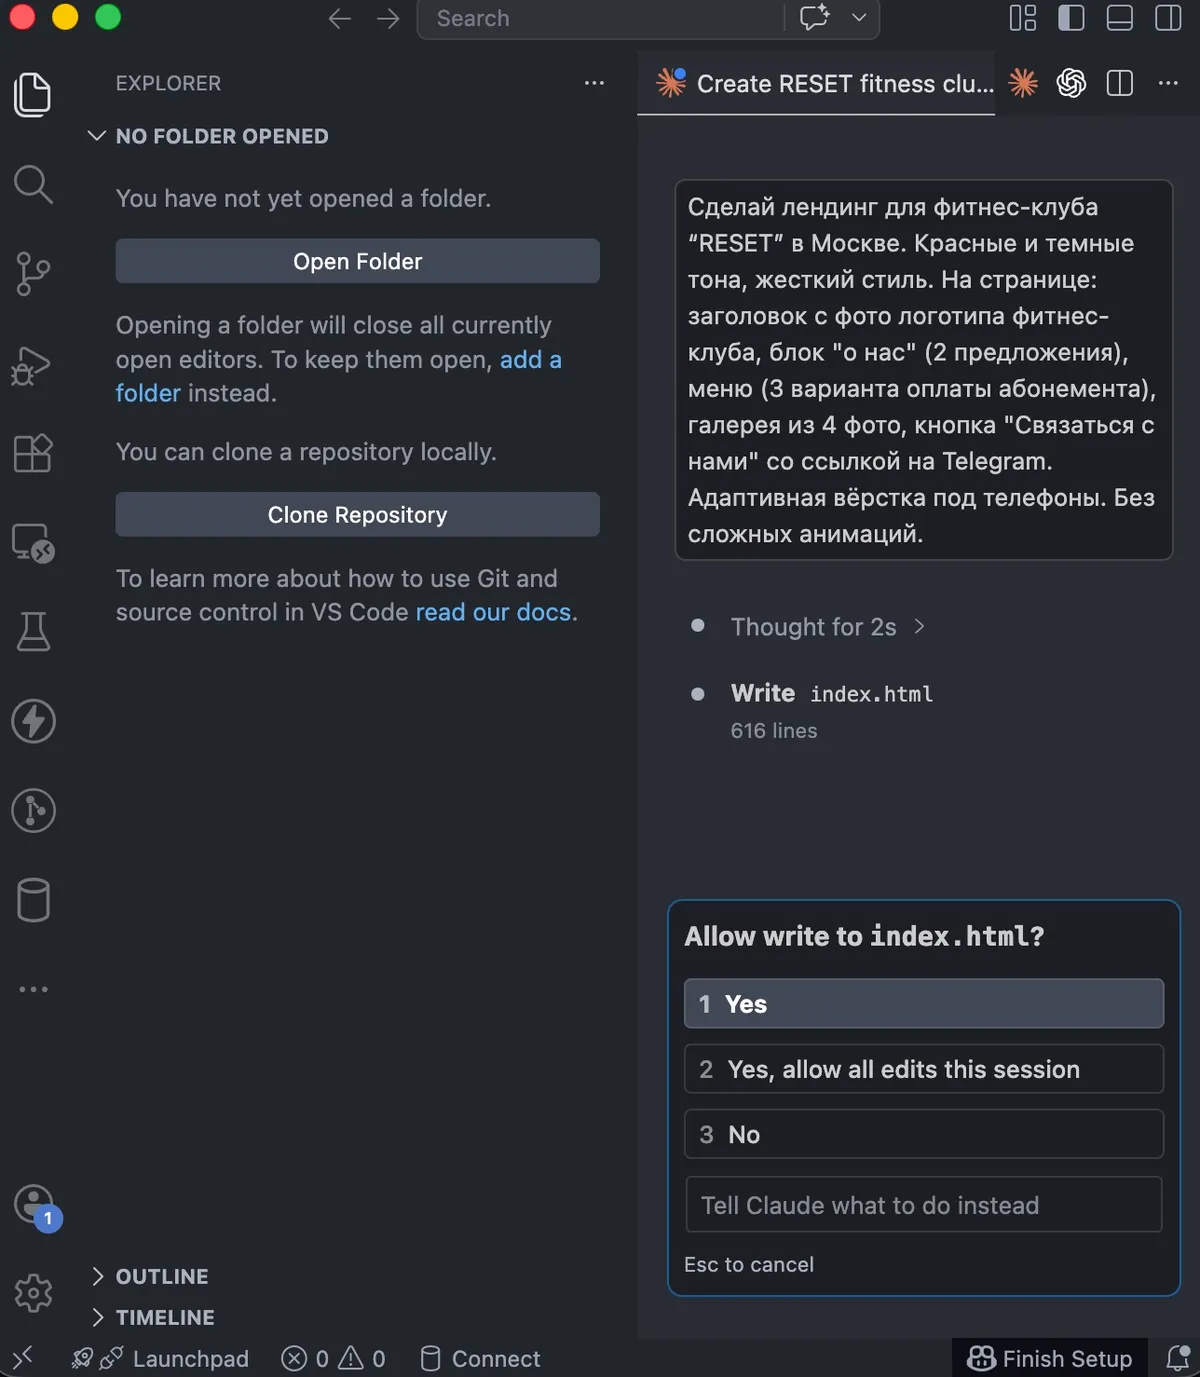Choose 'Yes, allow all edits this session'
Viewport: 1200px width, 1377px height.
924,1069
